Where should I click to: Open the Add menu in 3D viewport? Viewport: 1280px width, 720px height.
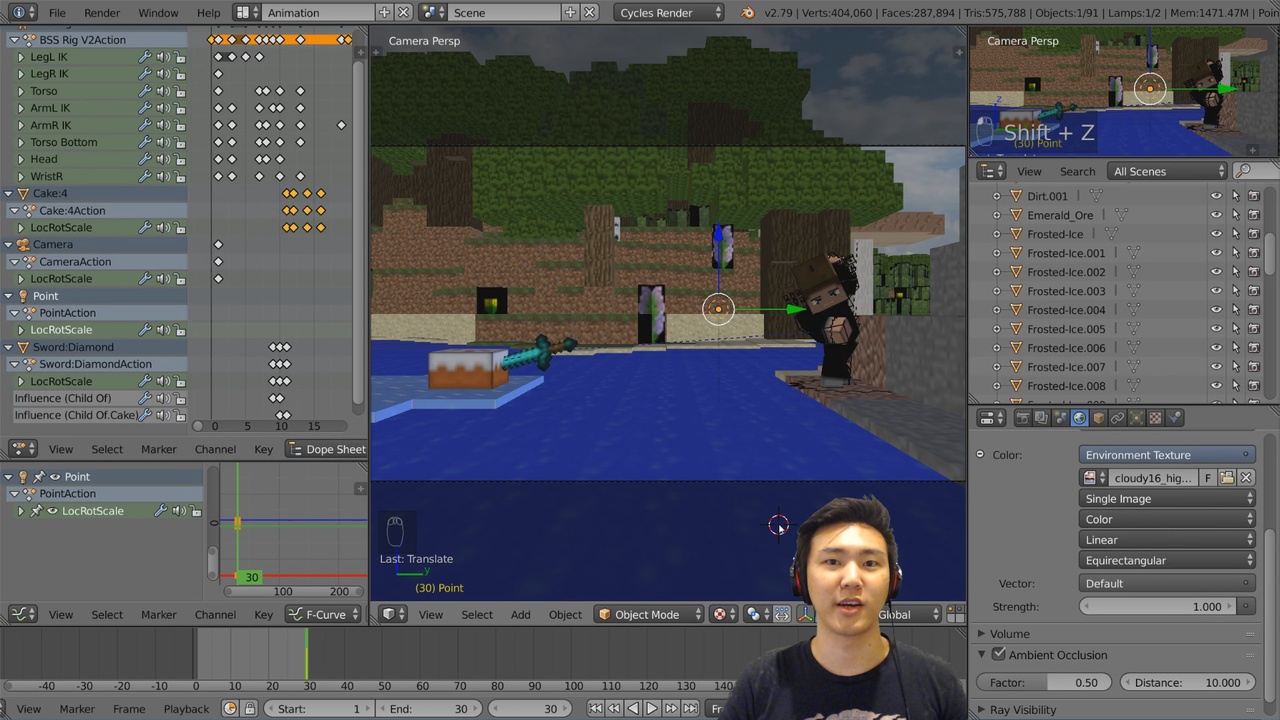click(520, 615)
